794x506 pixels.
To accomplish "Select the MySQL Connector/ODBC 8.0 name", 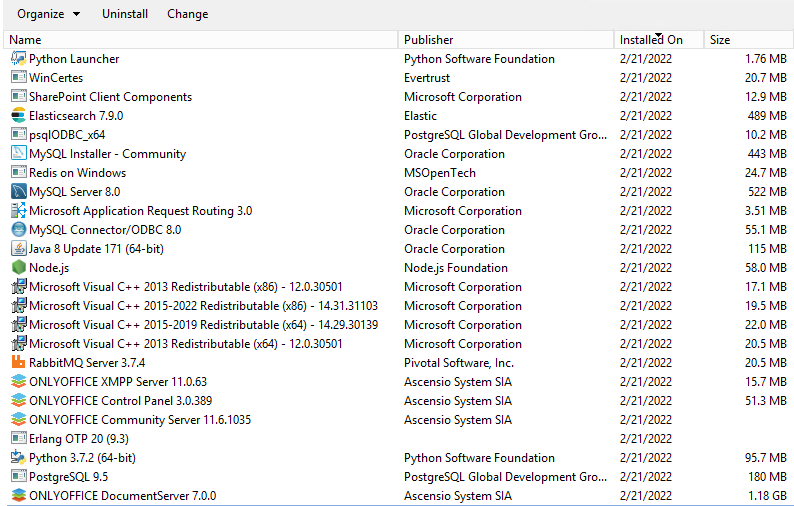I will [x=105, y=229].
